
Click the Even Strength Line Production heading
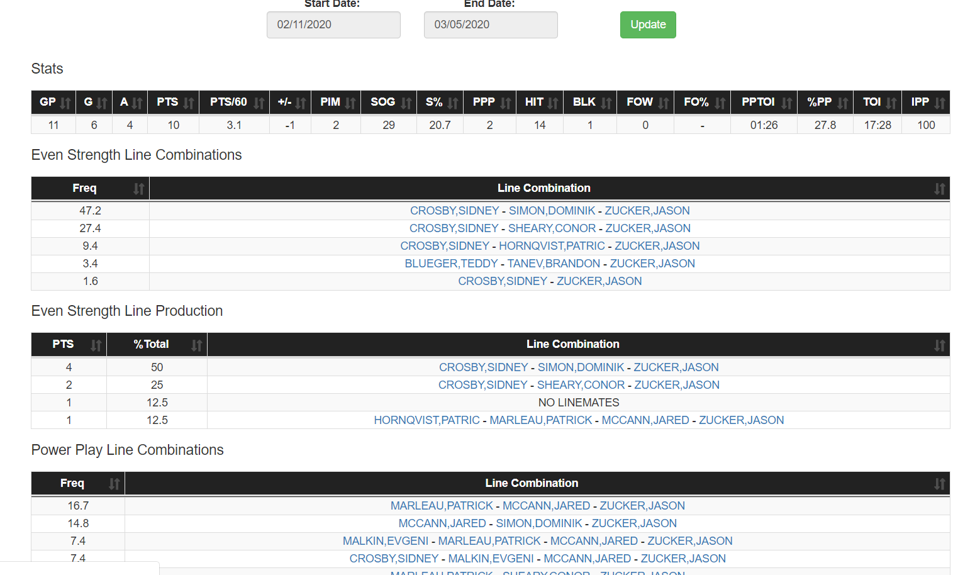pos(127,311)
